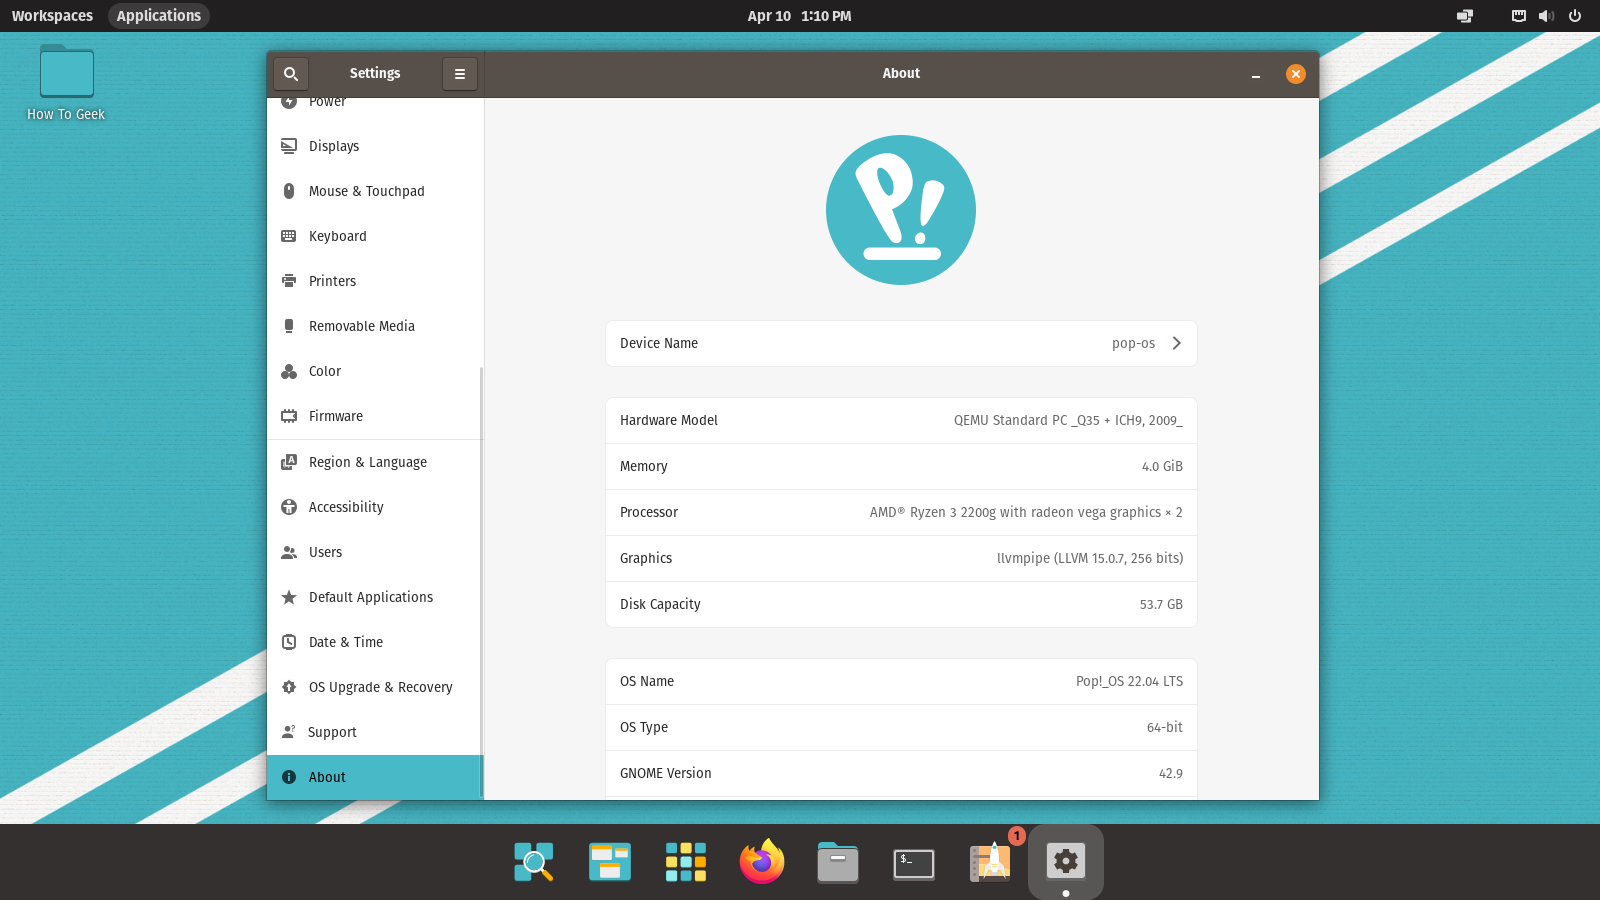Click the Default Applications star icon
The height and width of the screenshot is (900, 1600).
pos(289,597)
